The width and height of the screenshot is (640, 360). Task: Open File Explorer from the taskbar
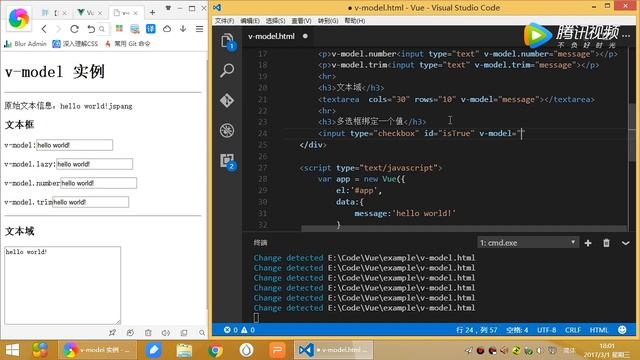(x=184, y=350)
